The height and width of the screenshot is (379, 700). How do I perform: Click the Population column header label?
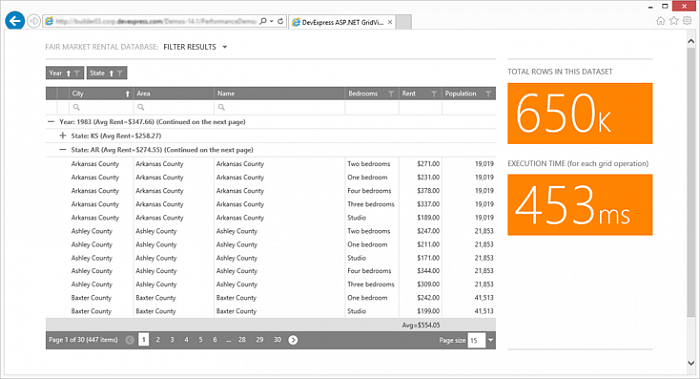point(460,93)
